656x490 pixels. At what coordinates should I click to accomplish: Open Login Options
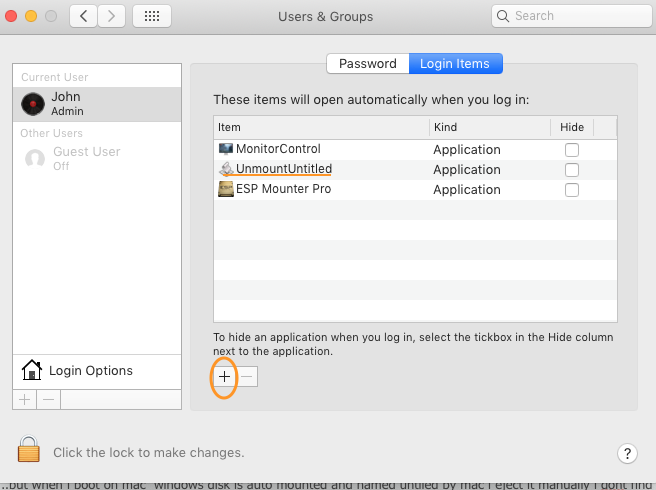tap(97, 371)
